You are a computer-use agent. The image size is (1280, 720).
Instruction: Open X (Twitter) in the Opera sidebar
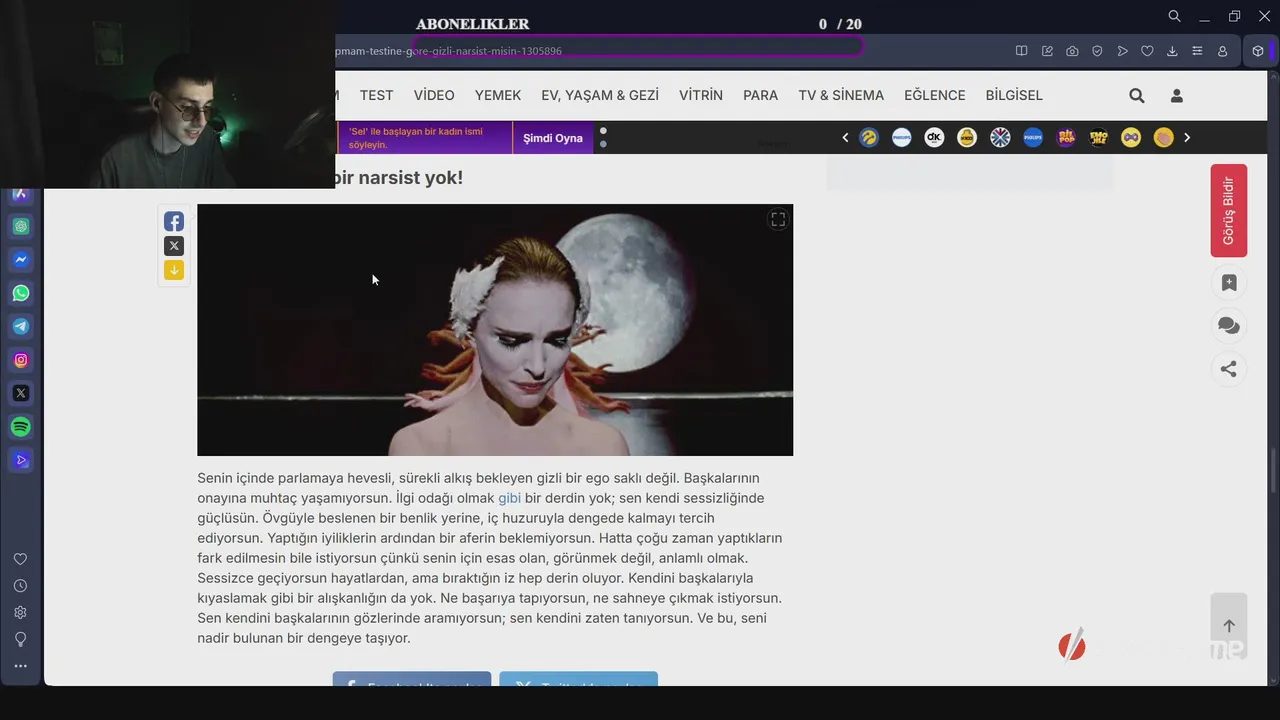tap(21, 393)
